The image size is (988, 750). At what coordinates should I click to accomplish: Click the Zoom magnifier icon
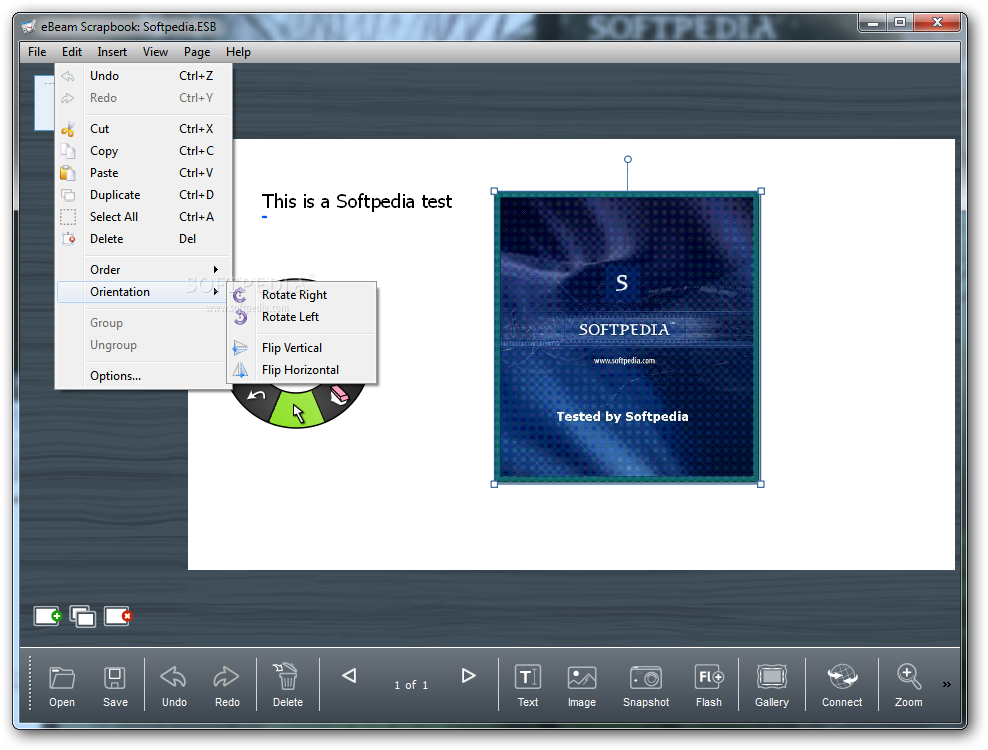tap(909, 677)
